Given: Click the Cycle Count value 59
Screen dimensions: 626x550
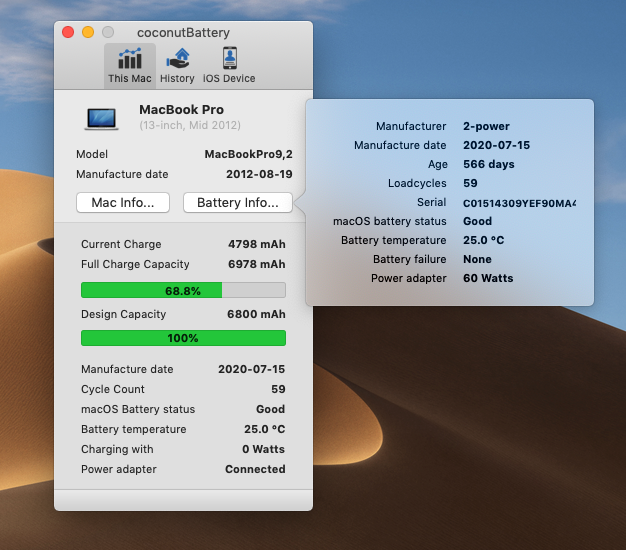Looking at the screenshot, I should (278, 389).
